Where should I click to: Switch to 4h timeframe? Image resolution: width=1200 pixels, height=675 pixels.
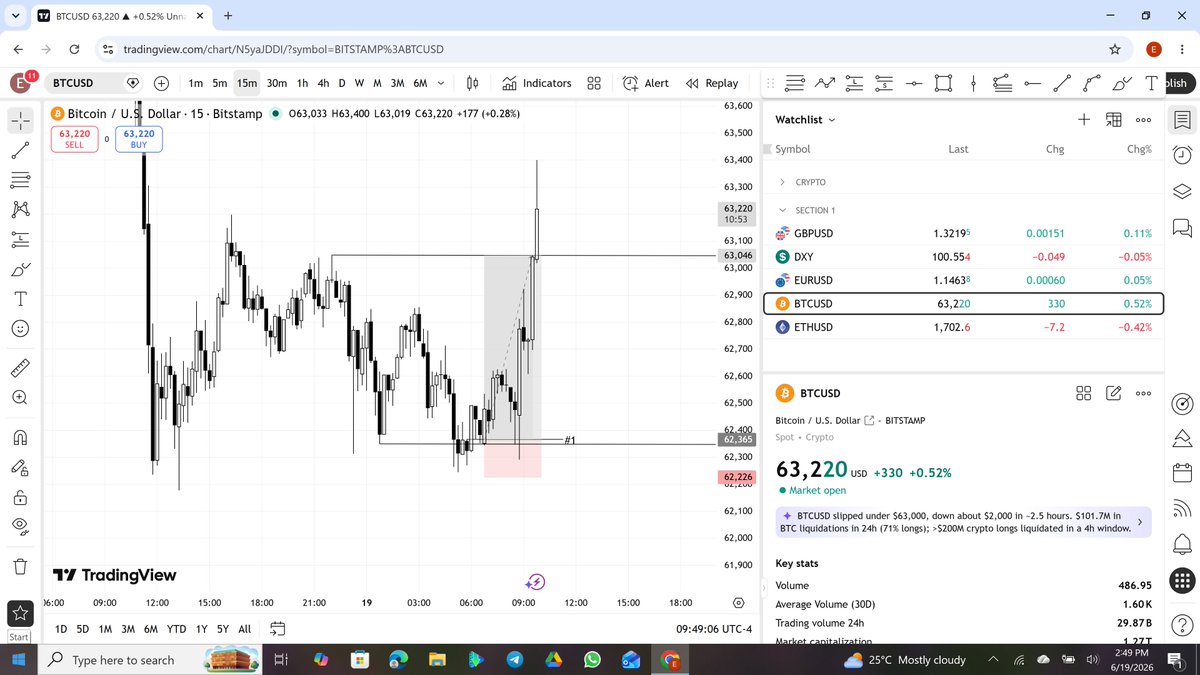pyautogui.click(x=323, y=83)
